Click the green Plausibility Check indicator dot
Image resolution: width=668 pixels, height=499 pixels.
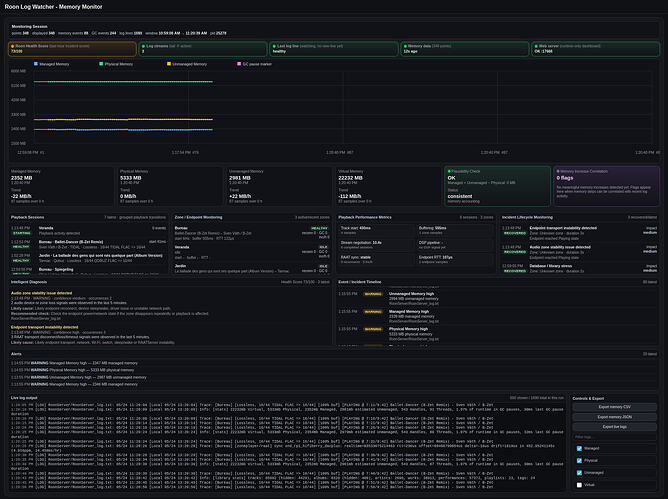[x=449, y=171]
